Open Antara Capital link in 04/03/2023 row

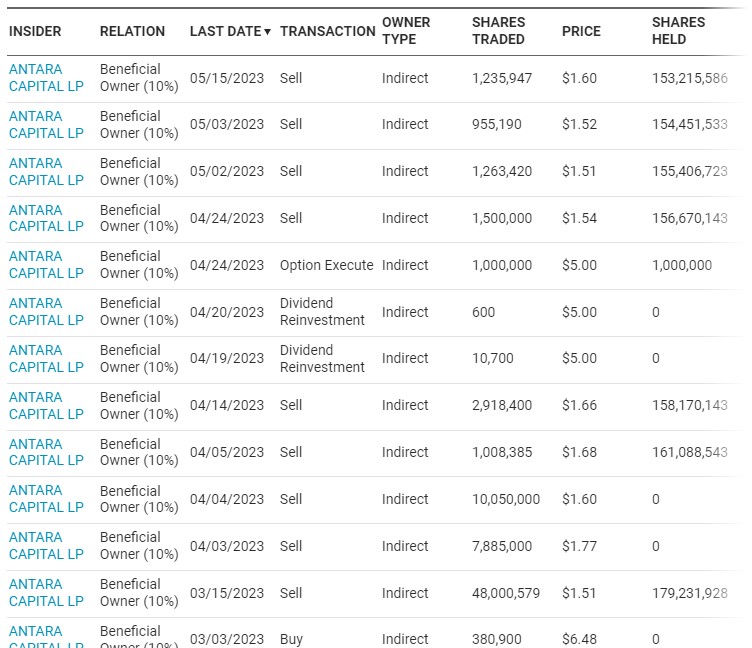46,546
